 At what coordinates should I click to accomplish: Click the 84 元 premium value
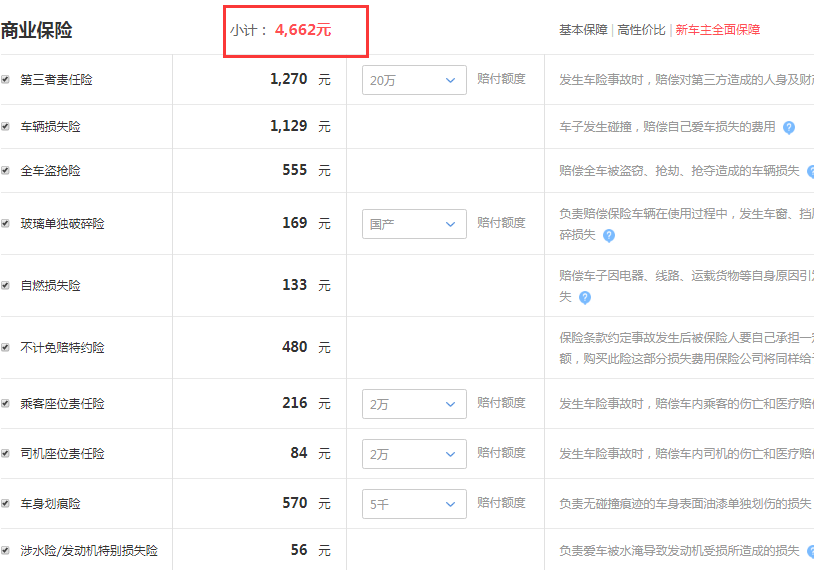coord(310,453)
